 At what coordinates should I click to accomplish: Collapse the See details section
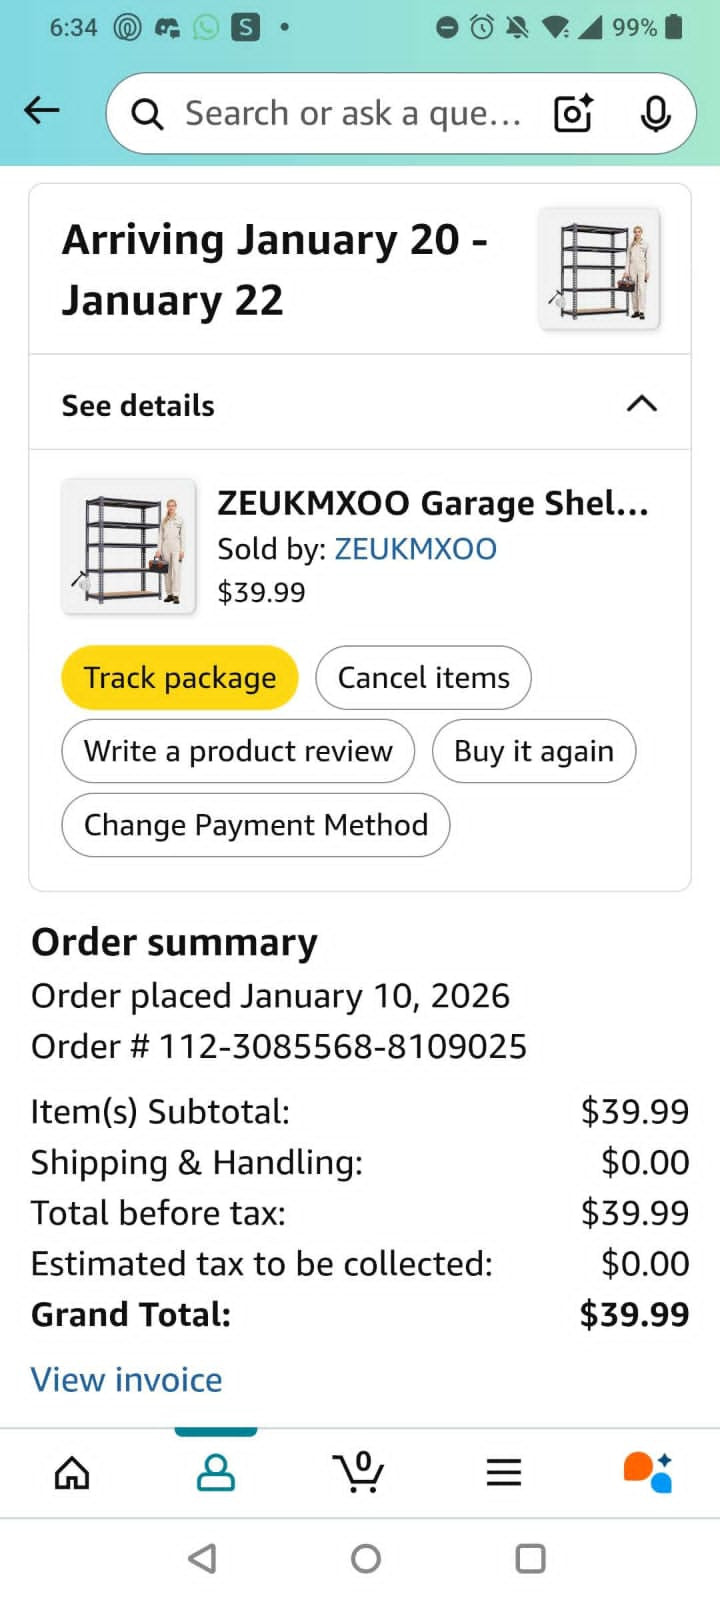pyautogui.click(x=641, y=404)
